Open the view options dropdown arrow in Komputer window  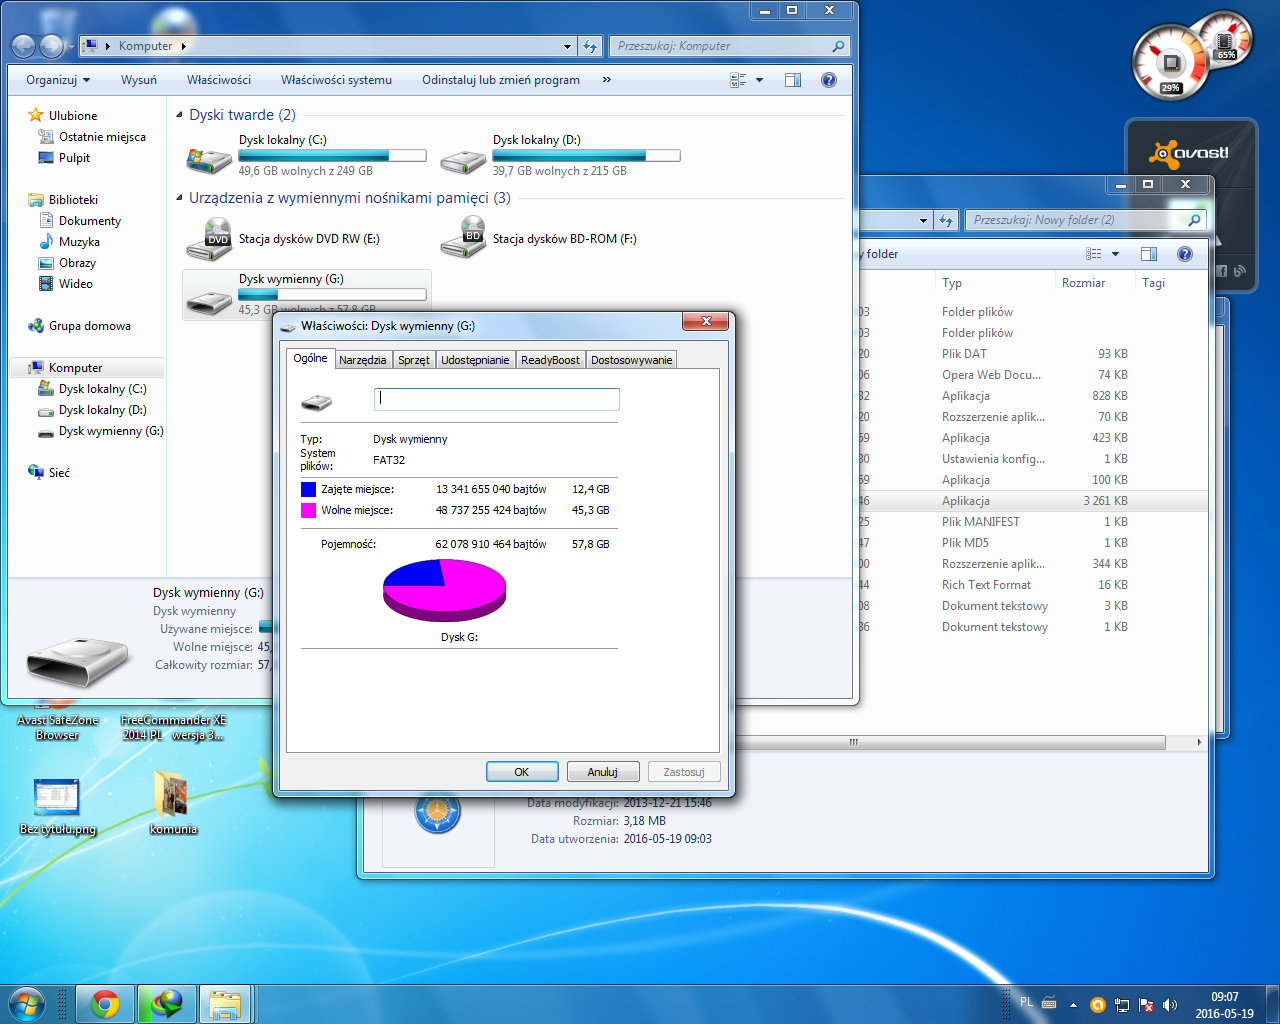759,80
